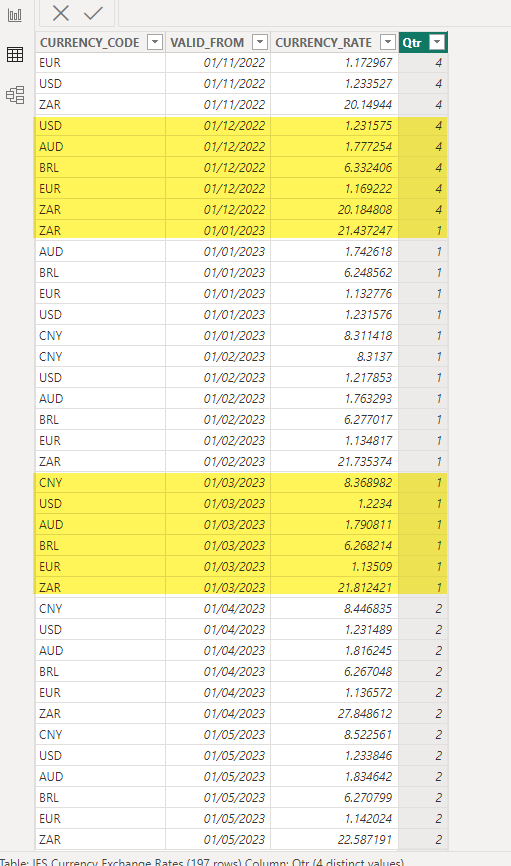511x866 pixels.
Task: Open CURRENCY_RATE column filter dropdown
Action: pyautogui.click(x=388, y=42)
